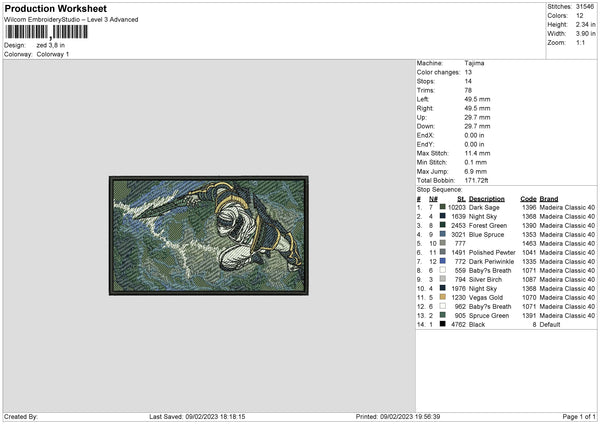Select the Black thread swatch in stop 14
The width and height of the screenshot is (600, 424).
(441, 323)
